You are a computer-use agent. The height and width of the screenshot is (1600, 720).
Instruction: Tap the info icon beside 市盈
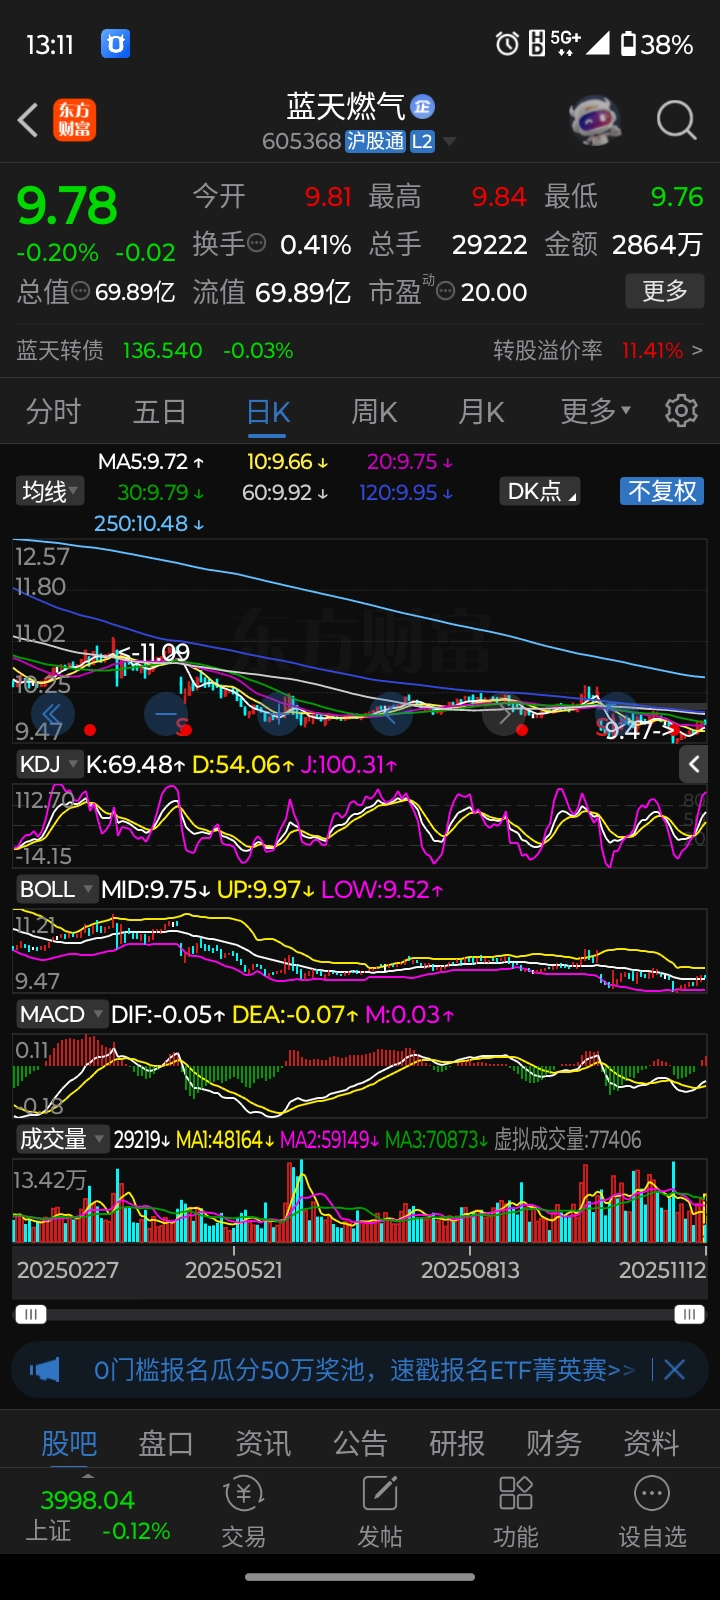[446, 292]
